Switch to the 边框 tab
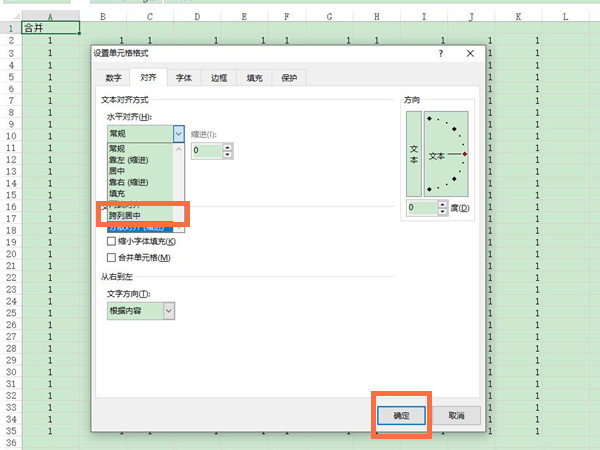The height and width of the screenshot is (450, 600). click(219, 78)
